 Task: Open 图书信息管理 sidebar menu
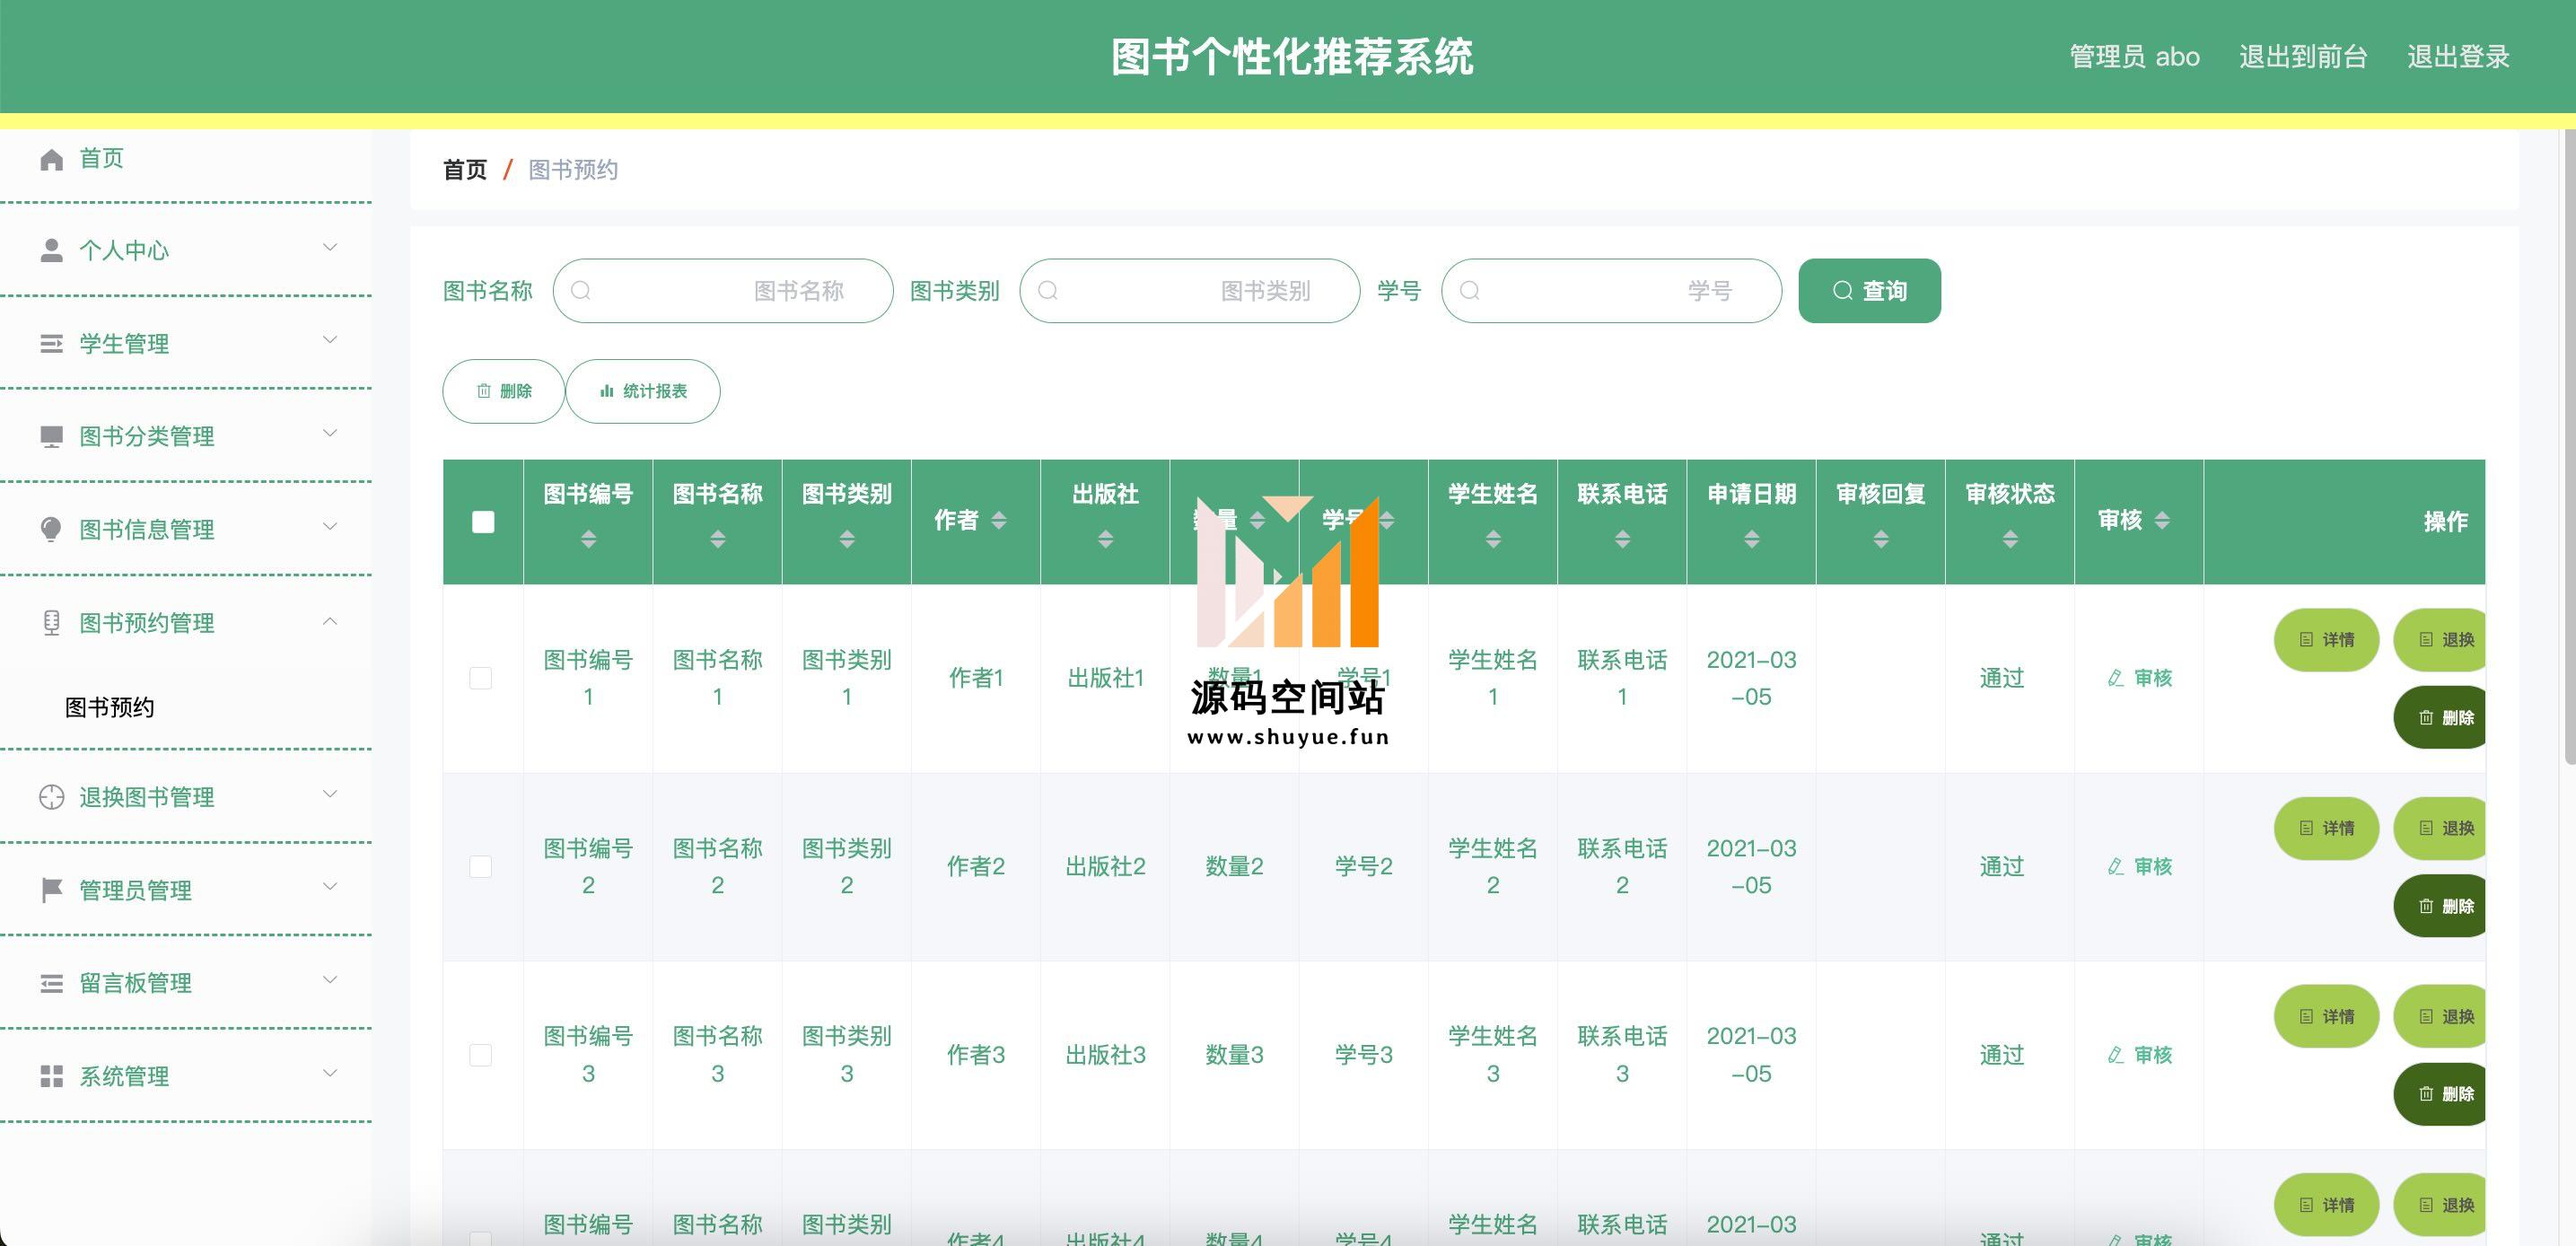tap(186, 529)
